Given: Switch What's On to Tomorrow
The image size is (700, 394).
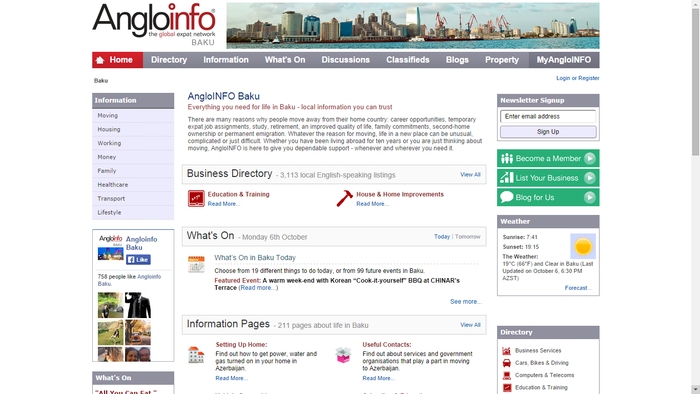Looking at the screenshot, I should (467, 236).
